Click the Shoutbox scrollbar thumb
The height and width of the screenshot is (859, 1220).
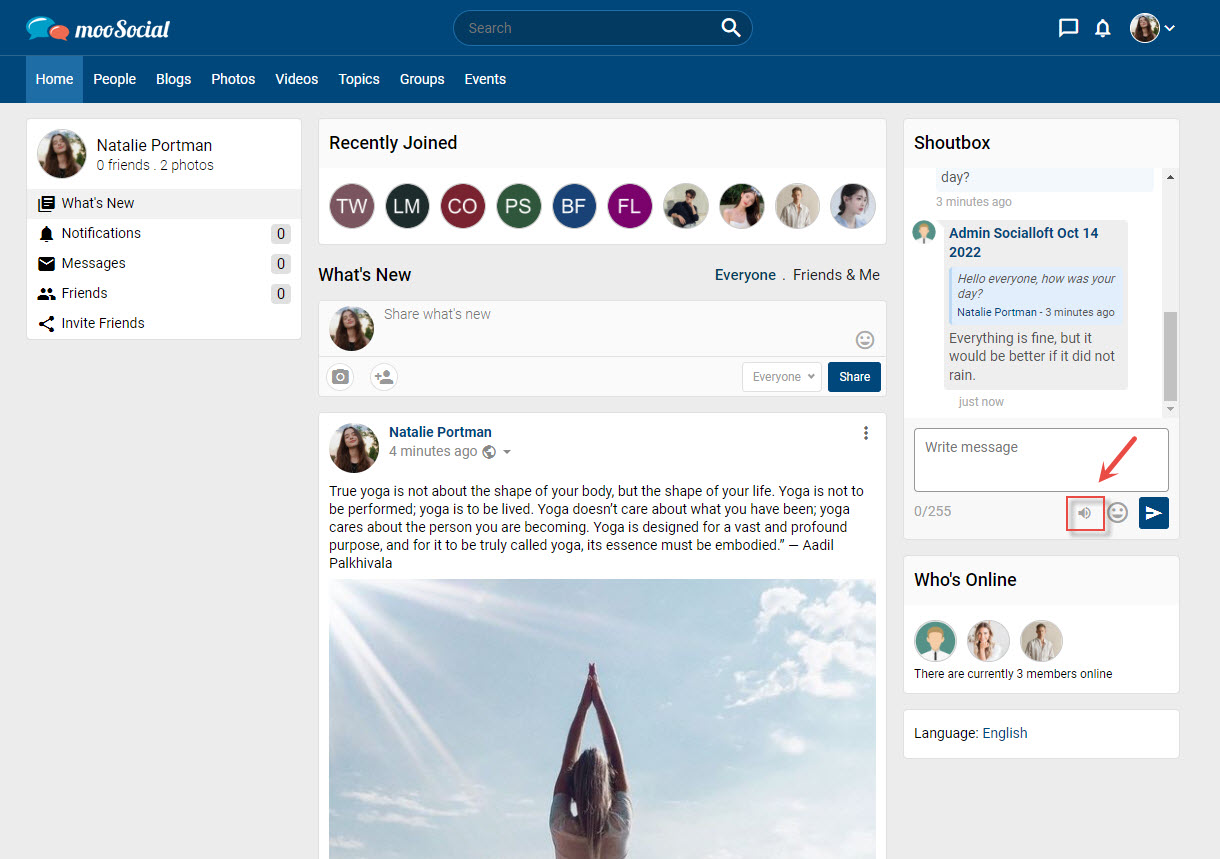(1170, 356)
